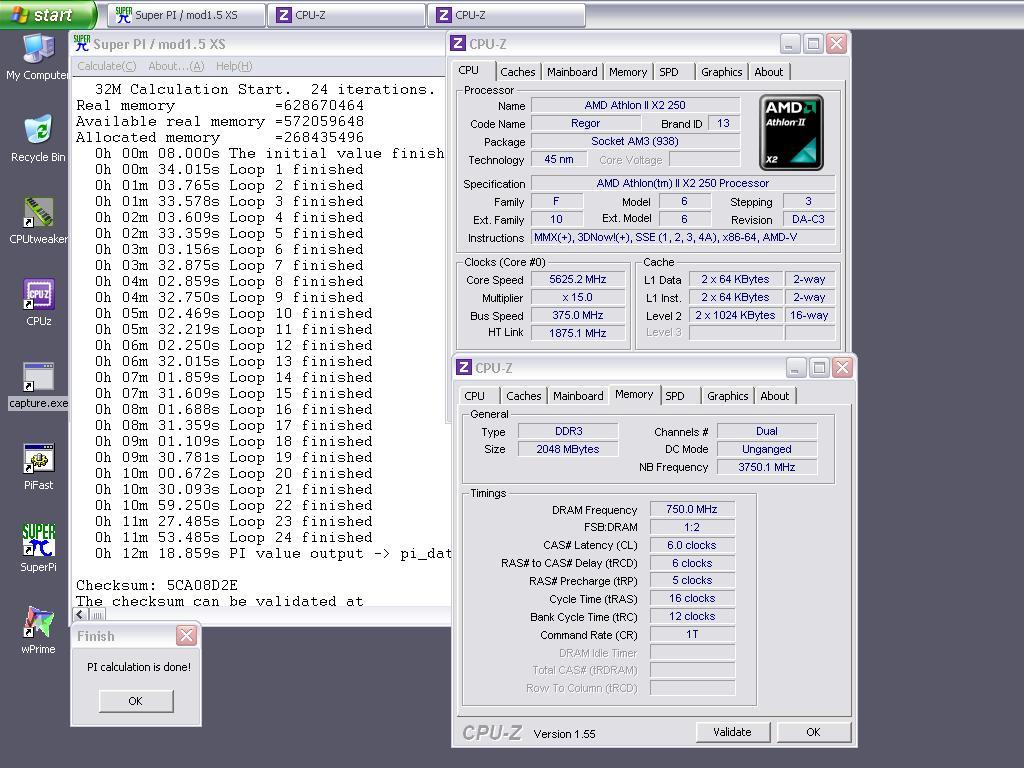This screenshot has height=768, width=1024.
Task: Click the Channels # Dual field
Action: [x=767, y=431]
